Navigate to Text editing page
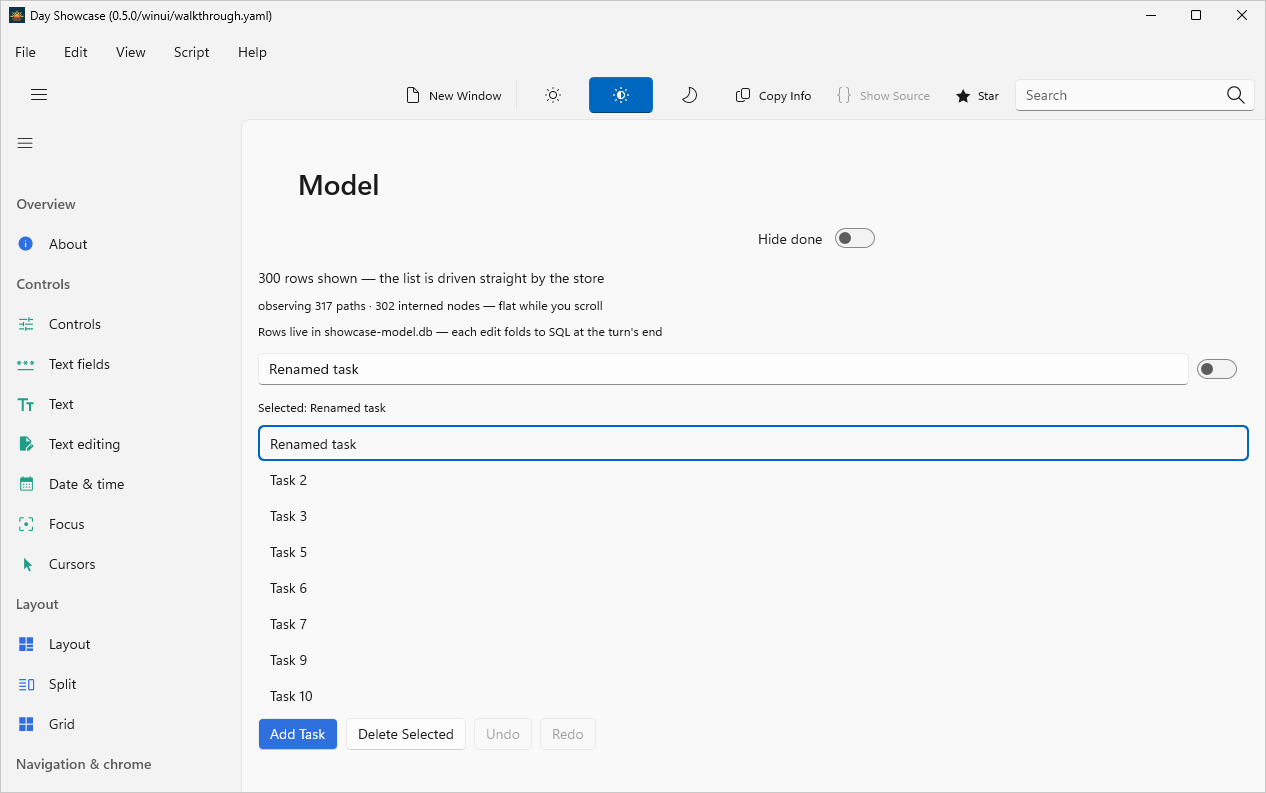Screen dimensions: 1266x793 point(121,444)
